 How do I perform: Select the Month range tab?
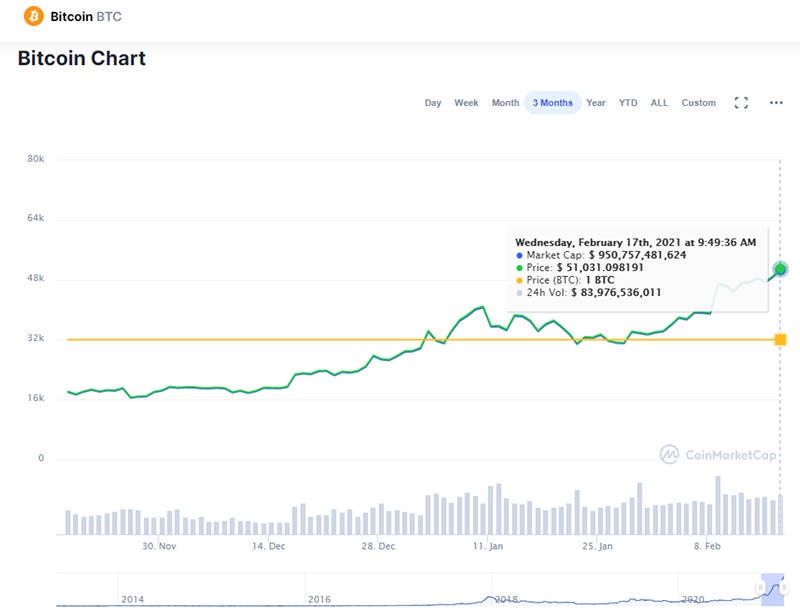pyautogui.click(x=505, y=103)
